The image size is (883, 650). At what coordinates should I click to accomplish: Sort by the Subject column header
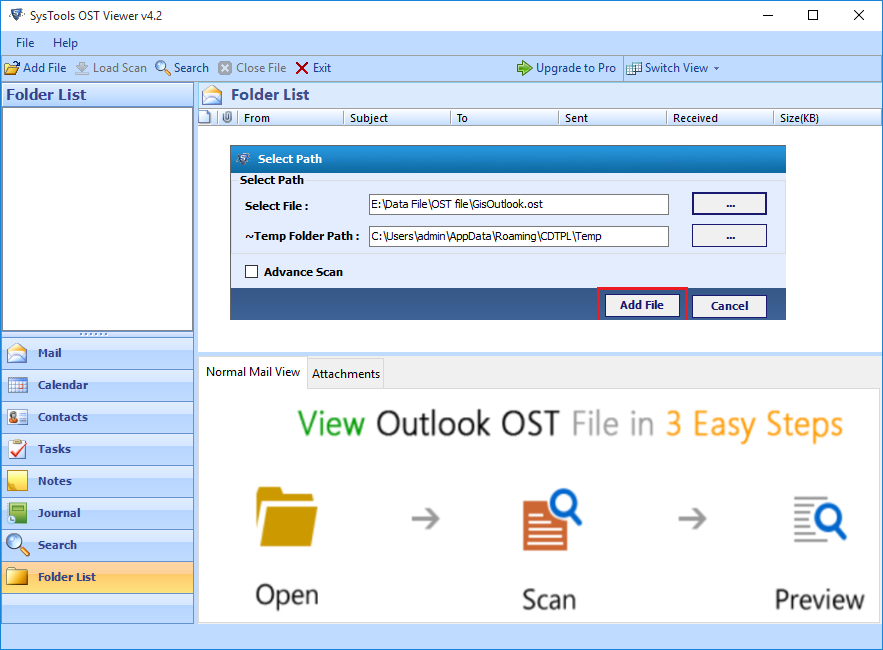tap(397, 118)
